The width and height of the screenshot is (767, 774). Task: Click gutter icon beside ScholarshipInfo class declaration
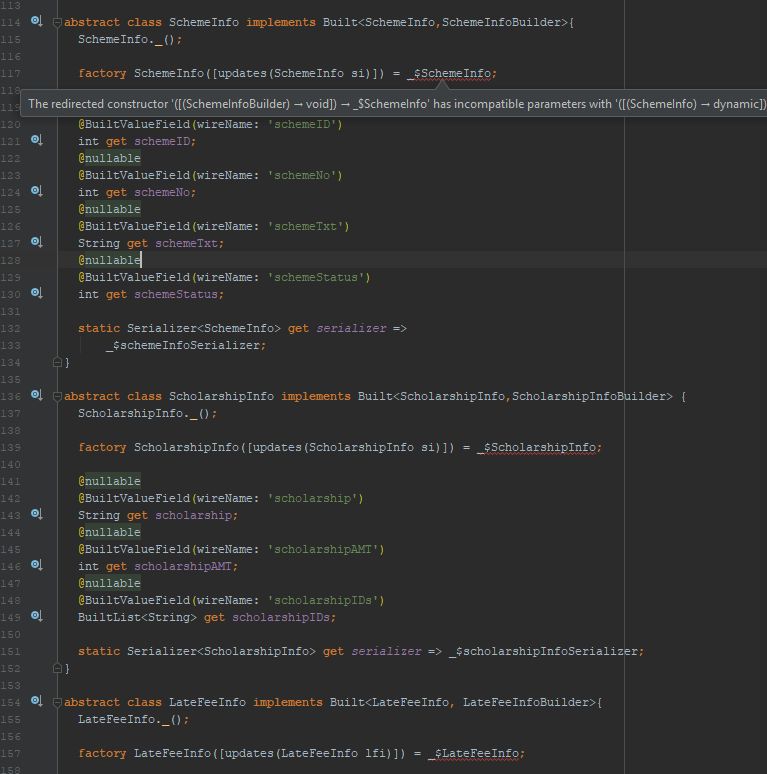coord(37,395)
